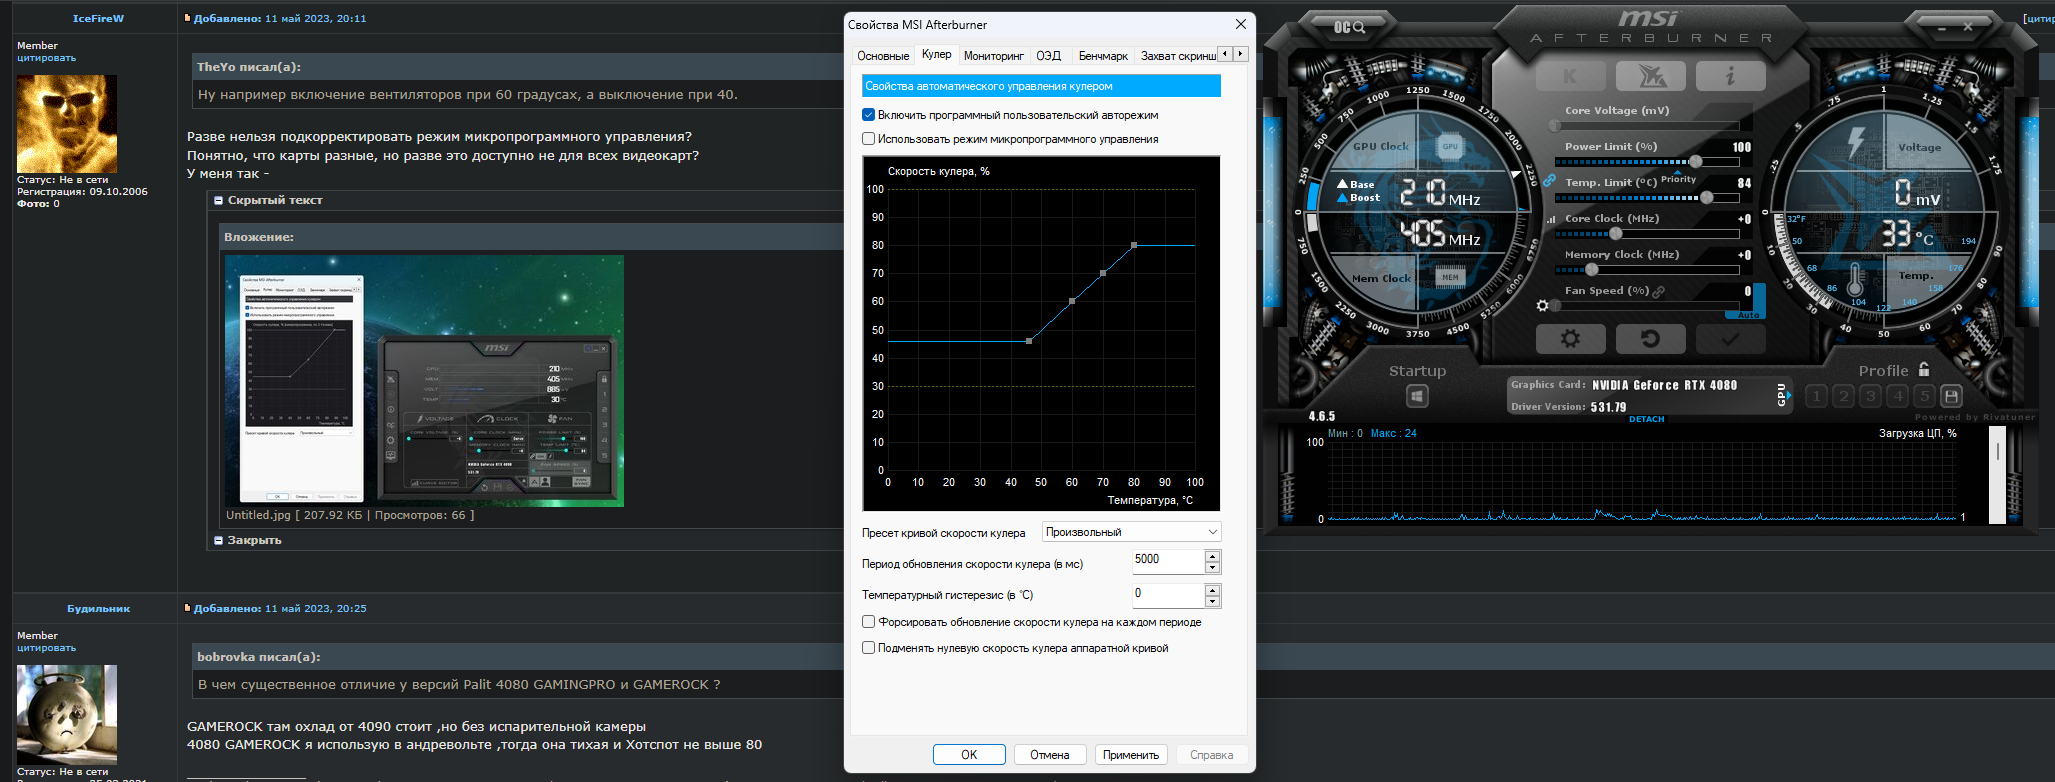Click the post icon before IceFireW's post date
Image resolution: width=2055 pixels, height=782 pixels.
pos(187,18)
